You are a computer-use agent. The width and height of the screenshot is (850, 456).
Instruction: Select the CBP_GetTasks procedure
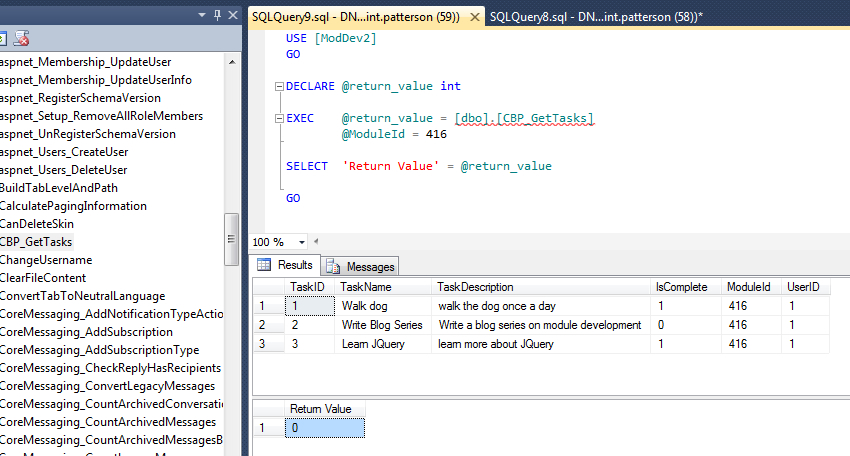click(36, 242)
